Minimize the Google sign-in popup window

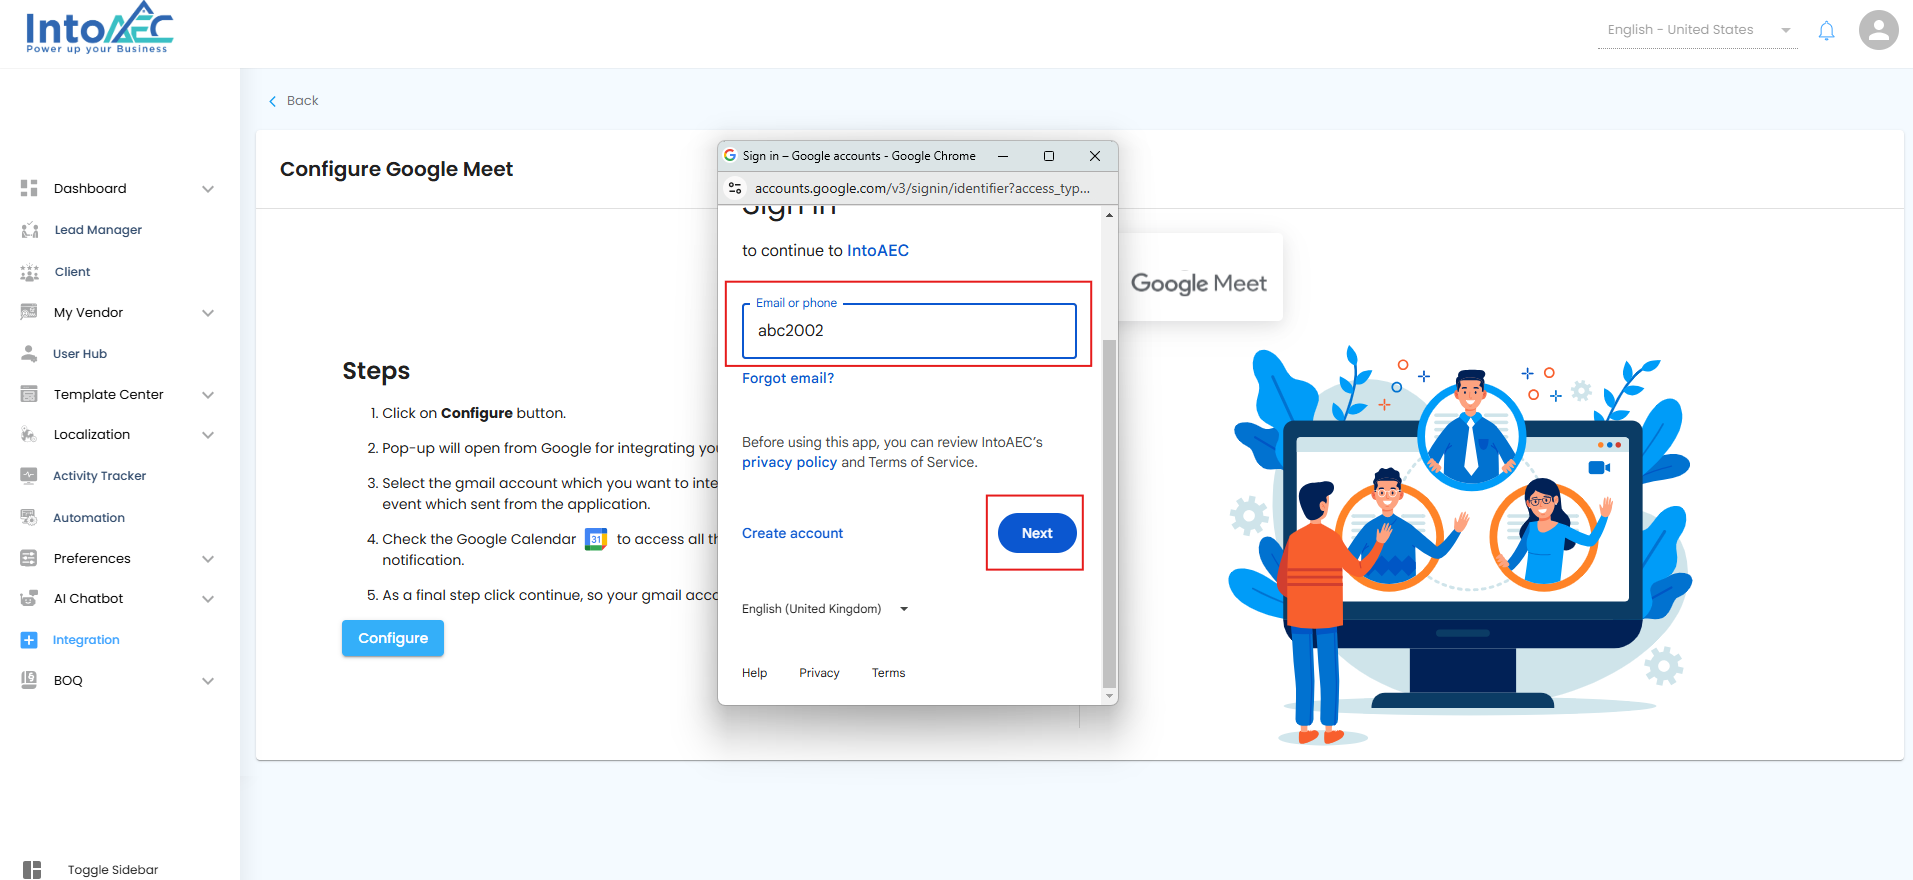point(1003,156)
